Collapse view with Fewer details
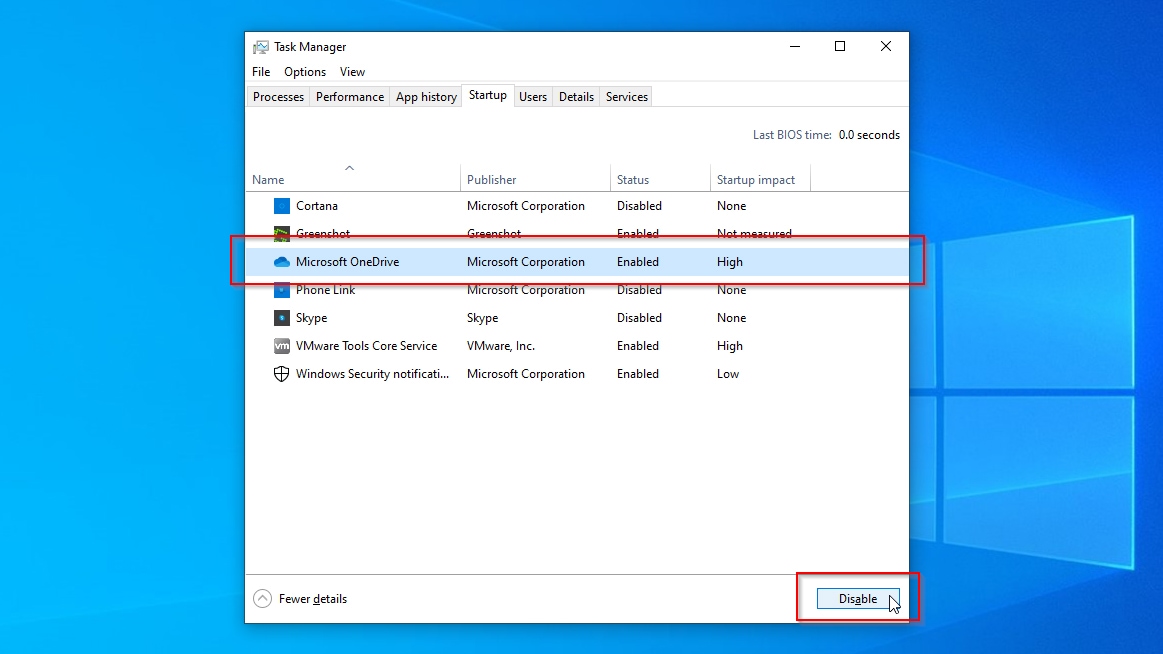This screenshot has height=654, width=1163. click(x=302, y=599)
